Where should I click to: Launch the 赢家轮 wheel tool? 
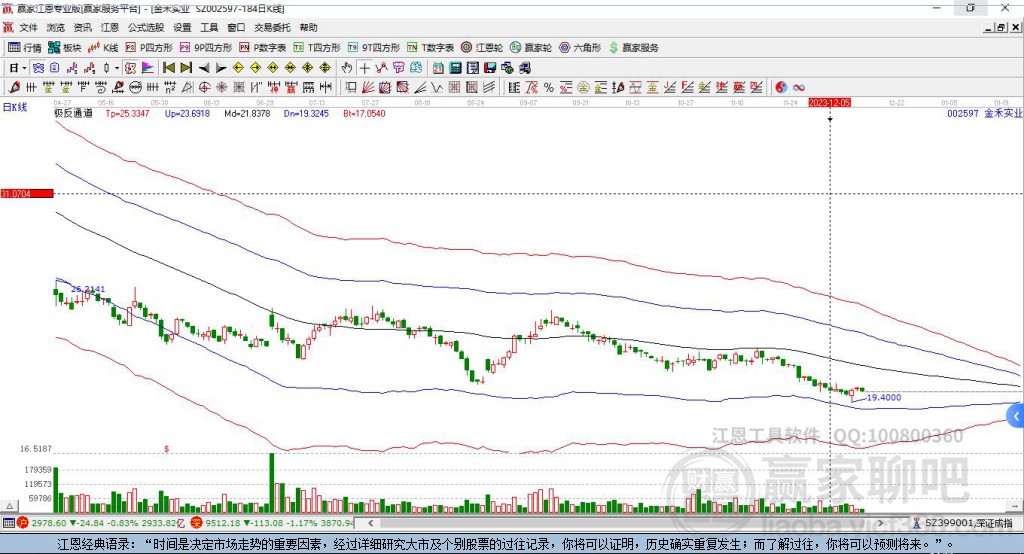tap(531, 48)
